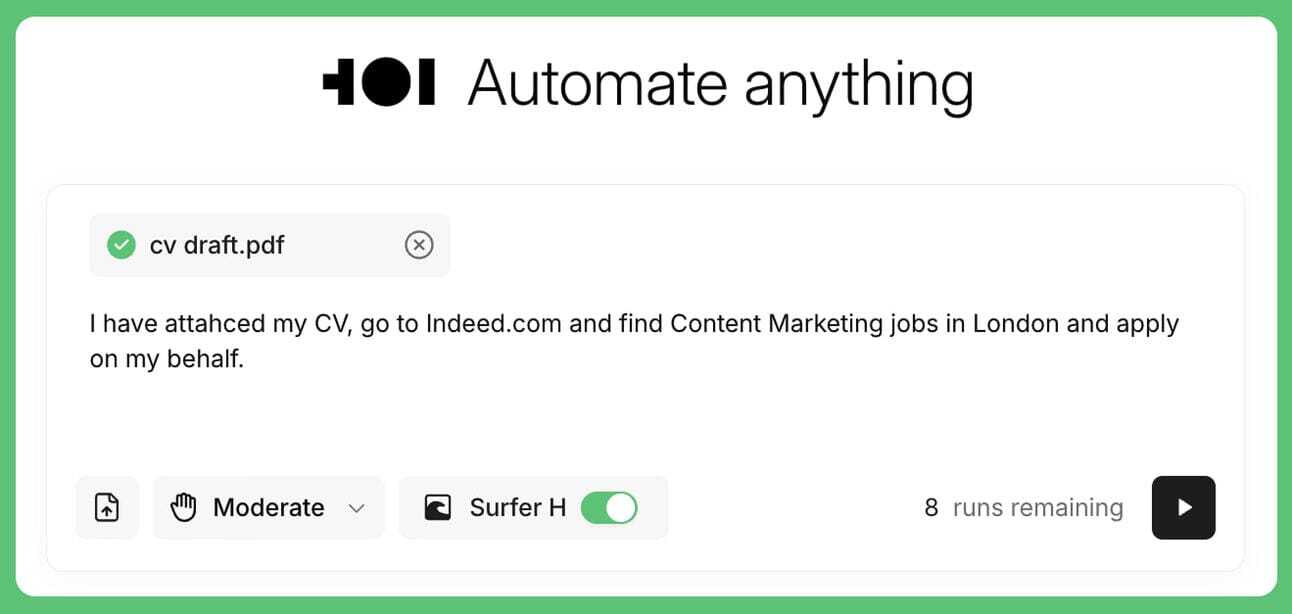Disable the Surfer H toggle switch

tap(609, 507)
